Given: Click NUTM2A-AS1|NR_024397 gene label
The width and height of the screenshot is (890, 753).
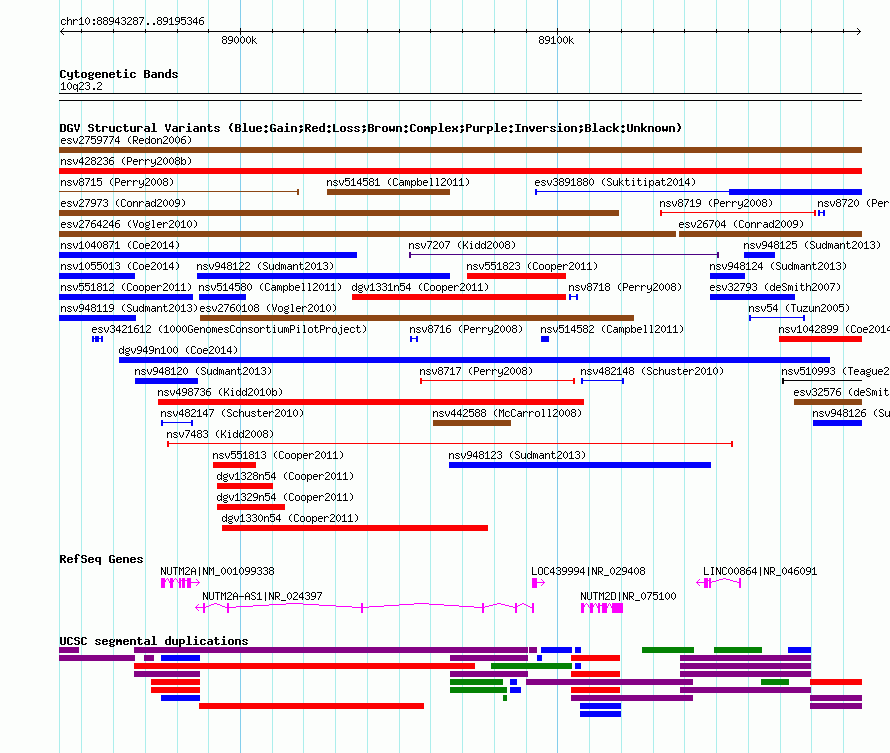Looking at the screenshot, I should pyautogui.click(x=262, y=596).
